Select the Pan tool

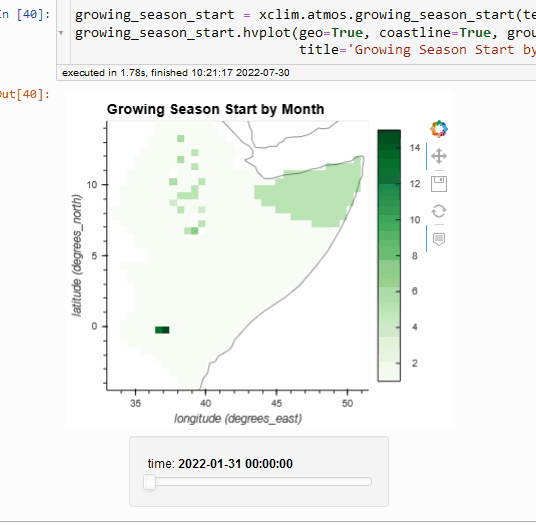(439, 157)
